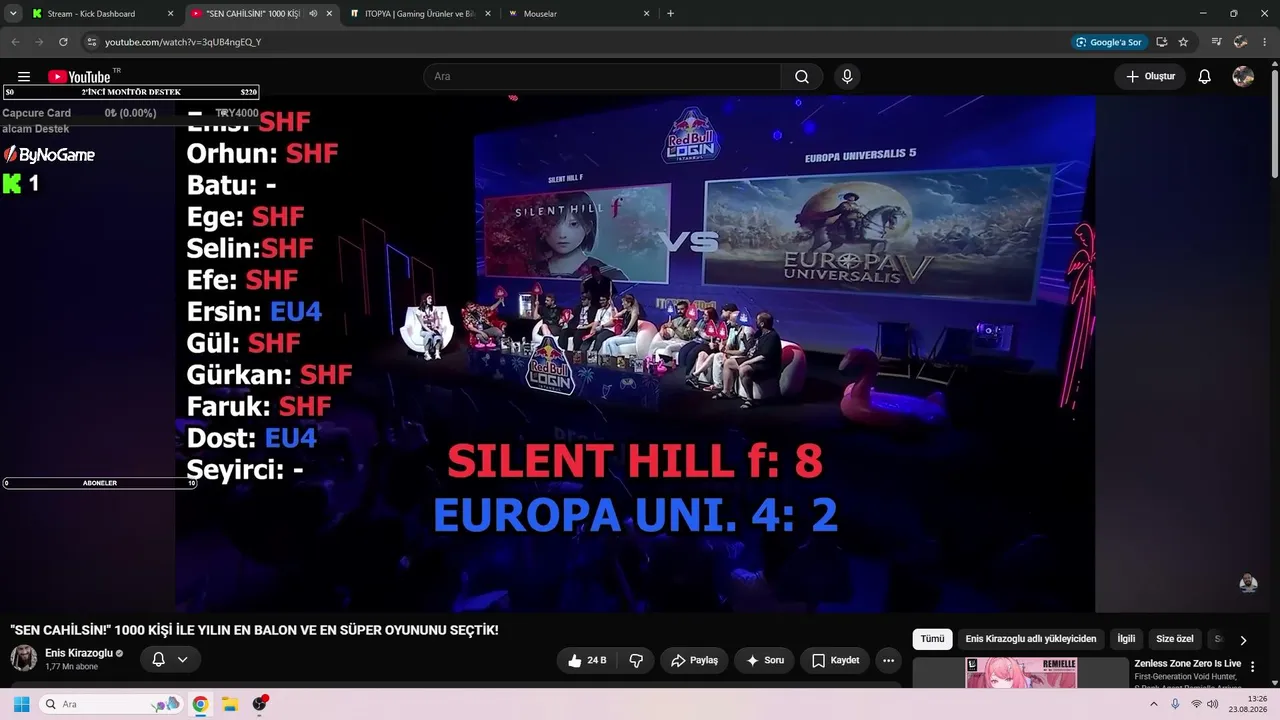Open the Chrome profile avatar

[x=1241, y=42]
